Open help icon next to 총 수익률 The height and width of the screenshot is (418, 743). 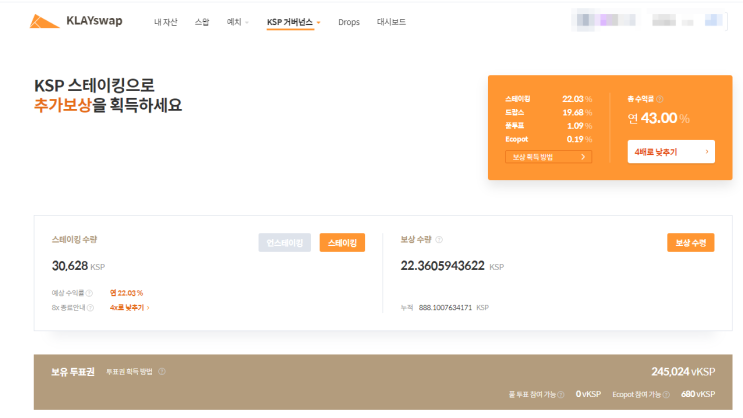(660, 99)
